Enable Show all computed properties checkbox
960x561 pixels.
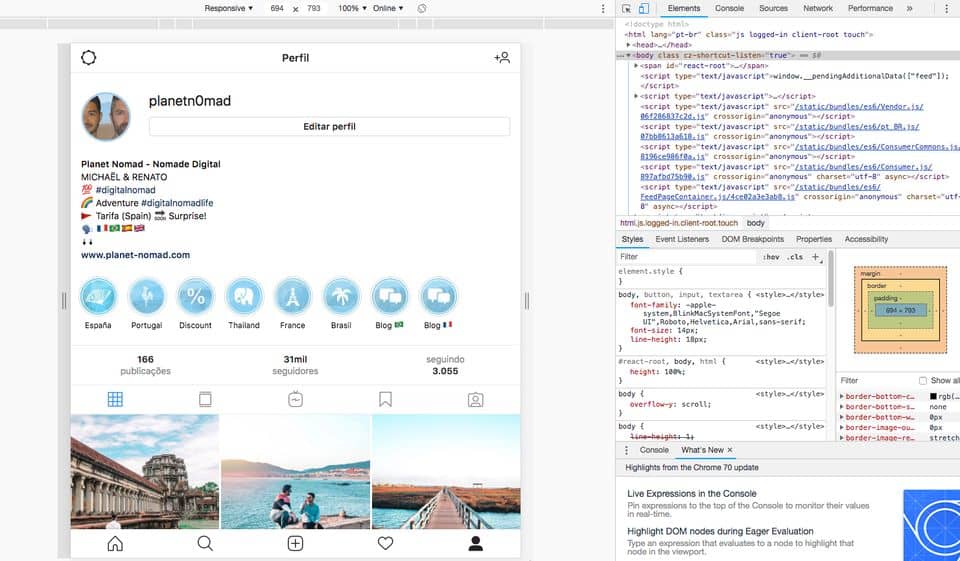tap(923, 380)
